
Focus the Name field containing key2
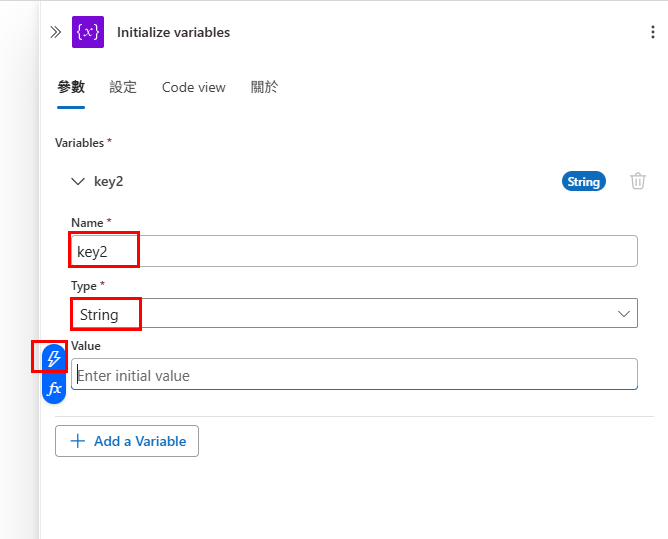pyautogui.click(x=354, y=251)
